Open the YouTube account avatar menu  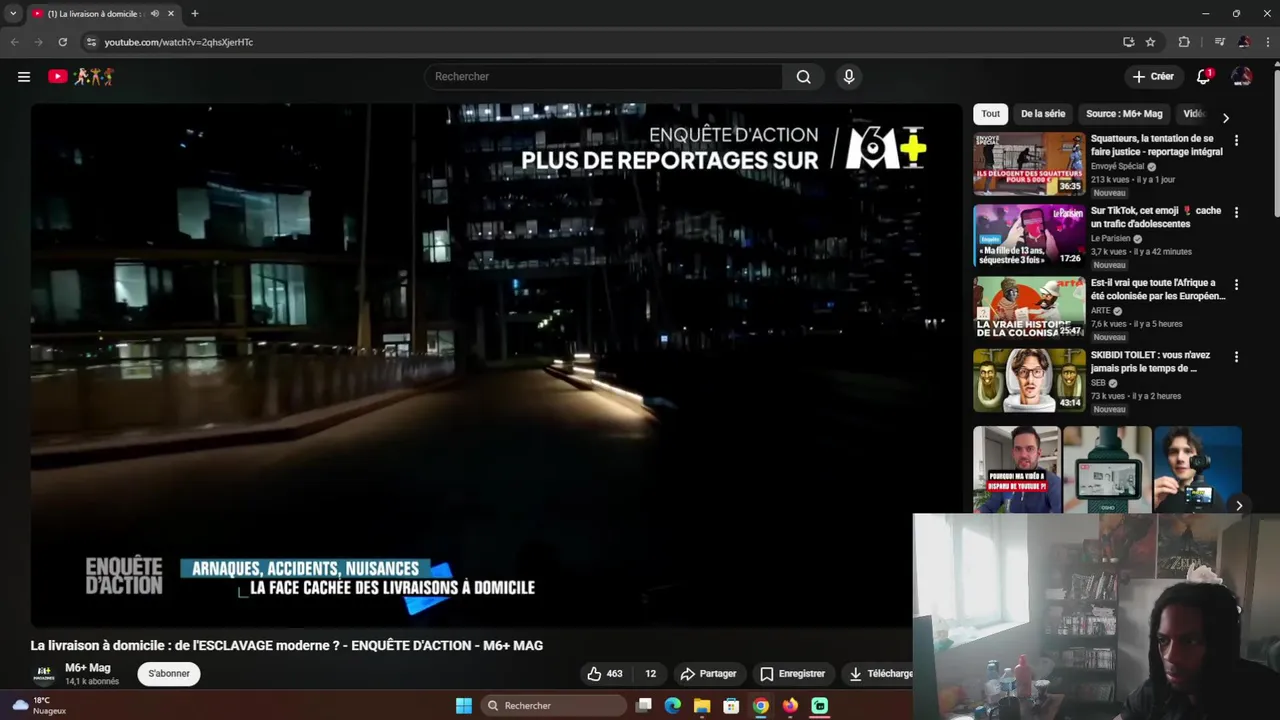tap(1241, 76)
